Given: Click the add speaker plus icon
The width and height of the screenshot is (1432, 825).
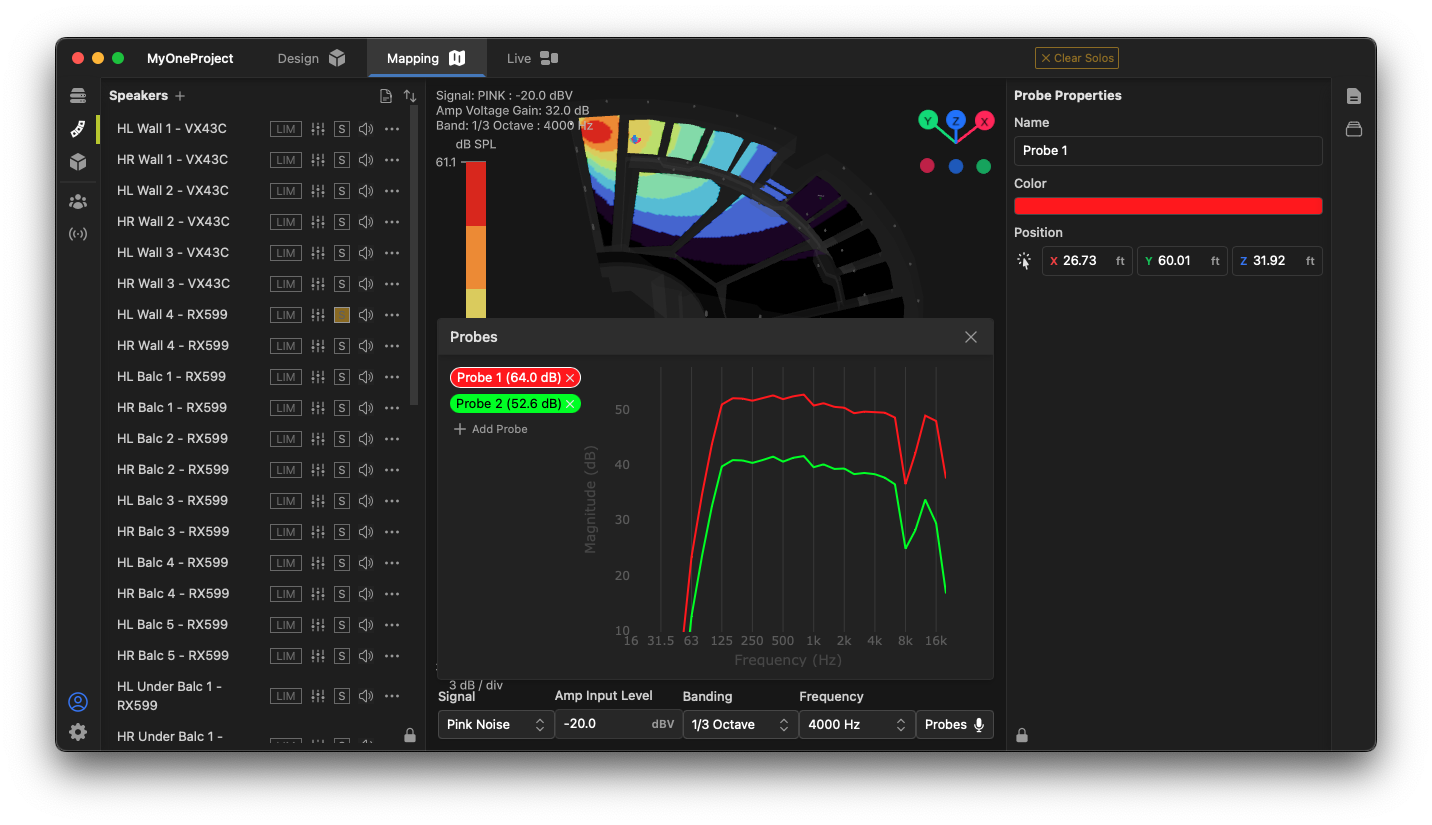Looking at the screenshot, I should [180, 96].
